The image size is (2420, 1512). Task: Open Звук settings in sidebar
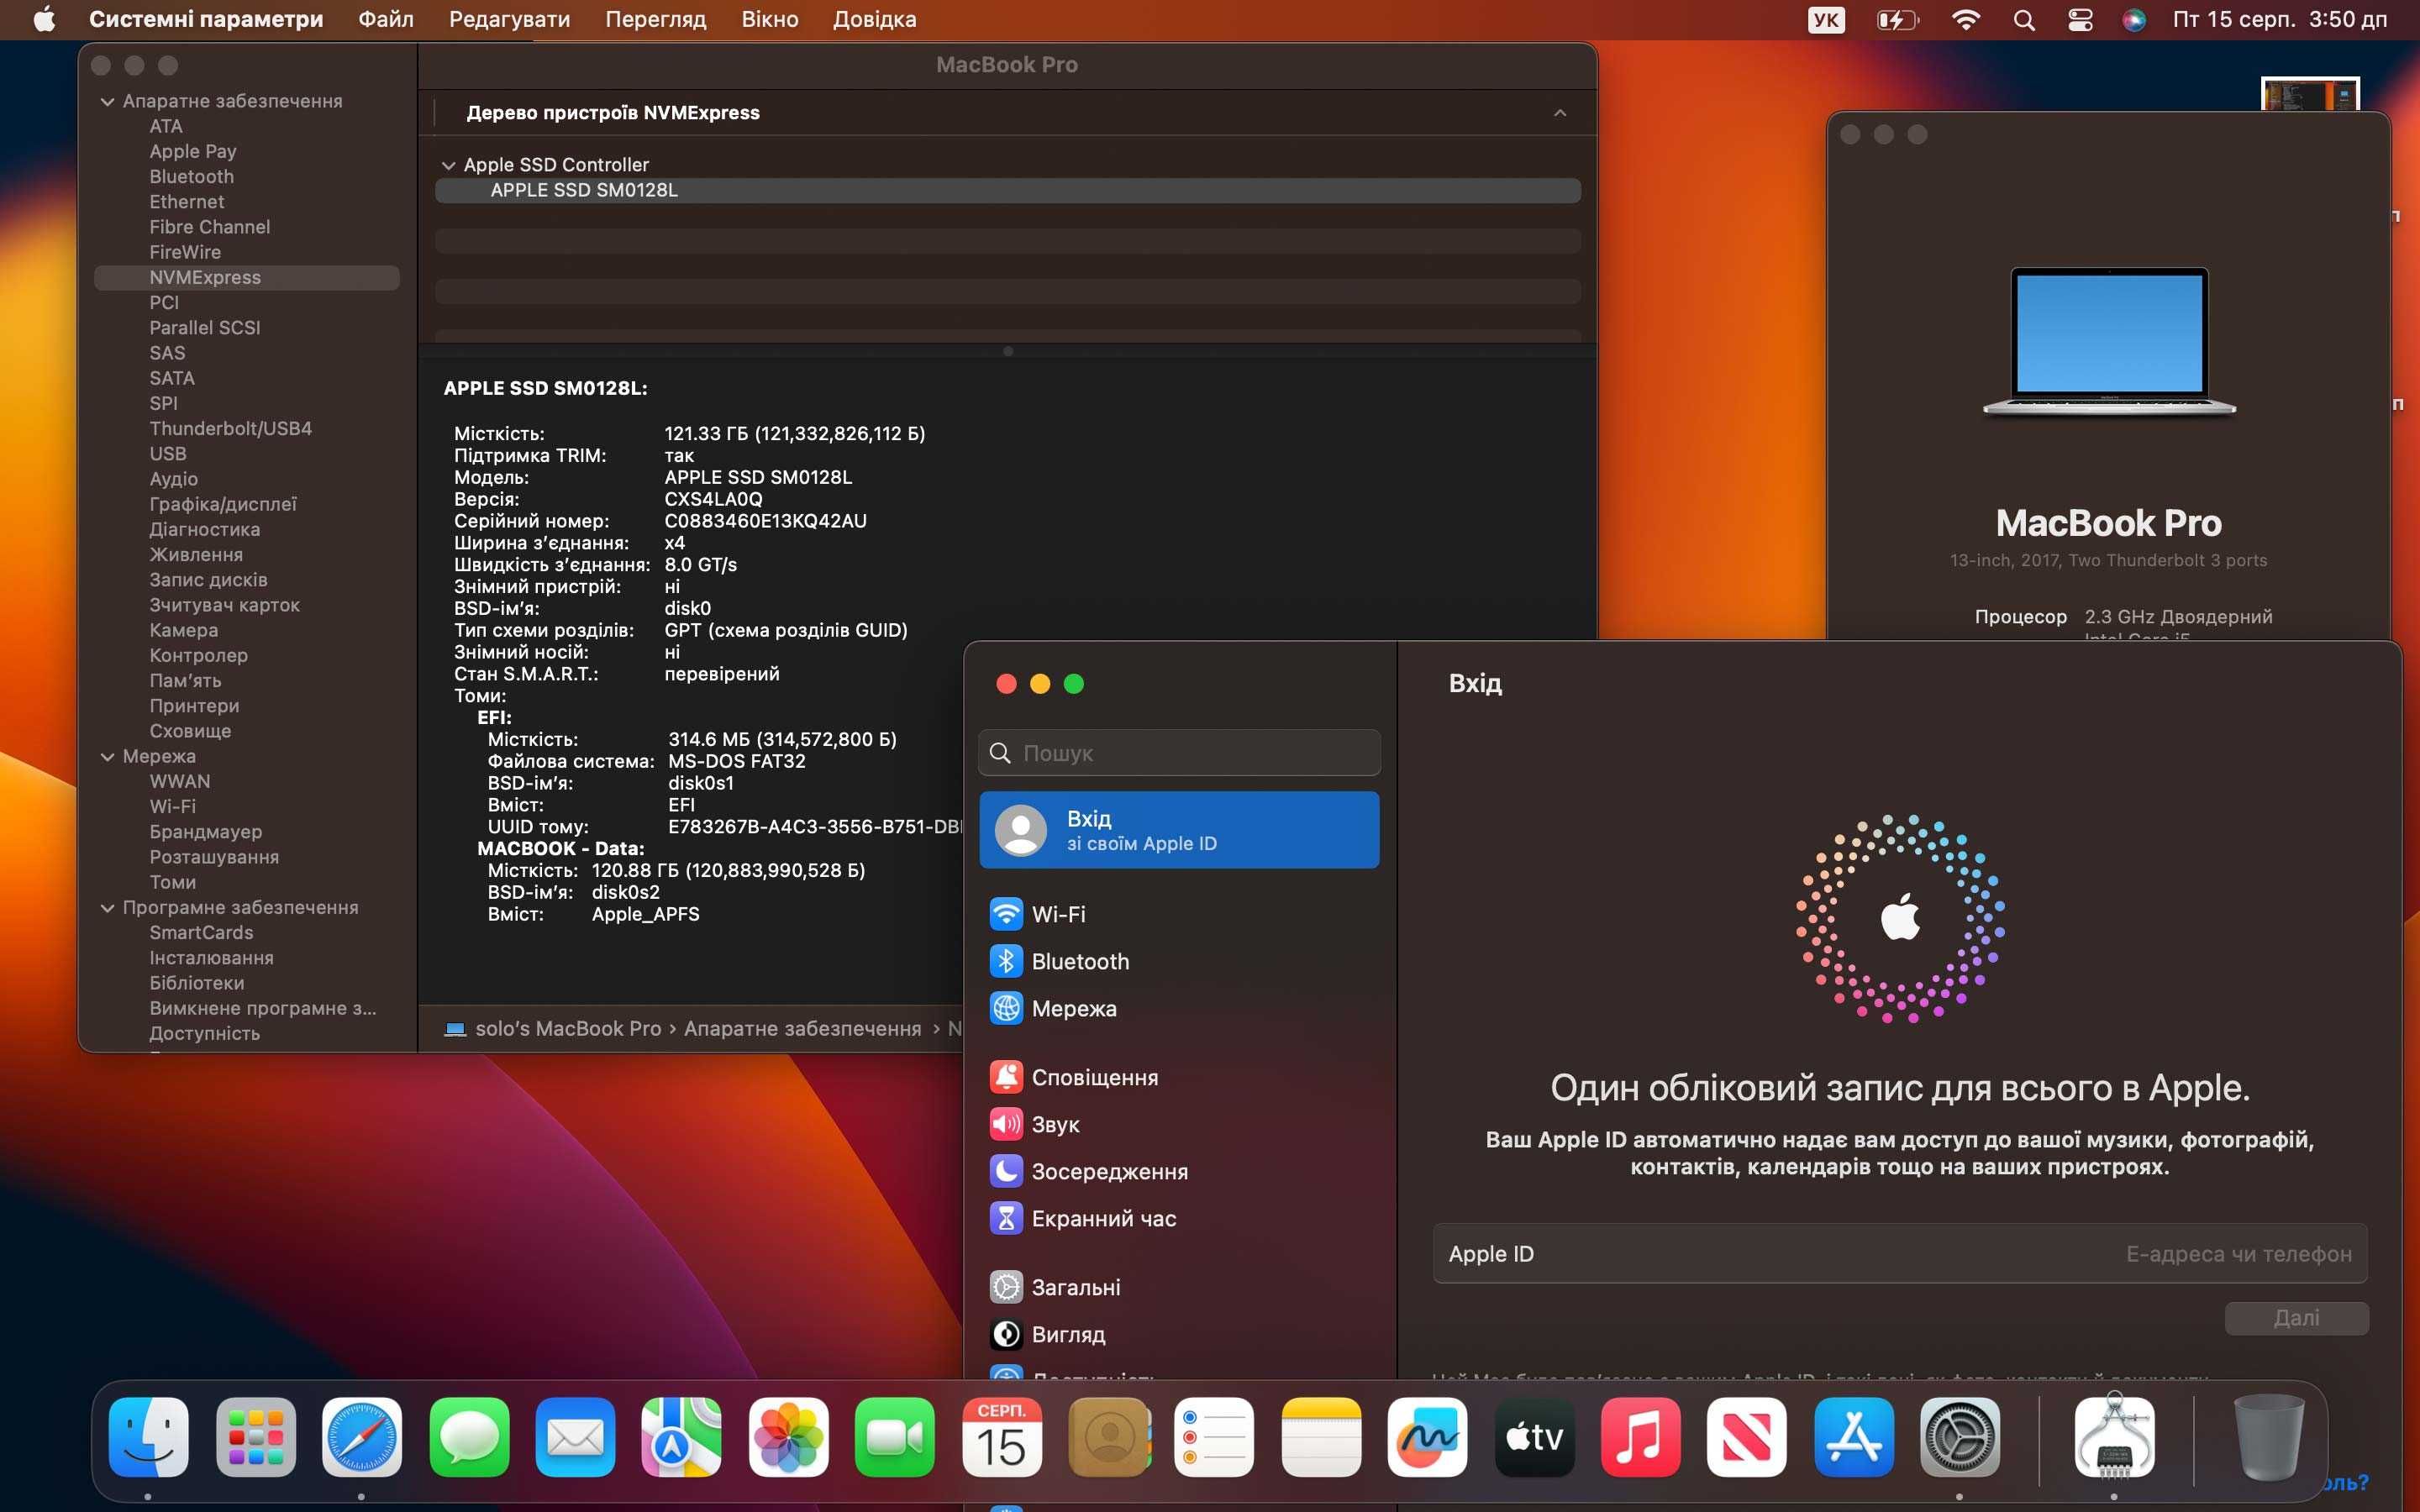[x=1179, y=1124]
